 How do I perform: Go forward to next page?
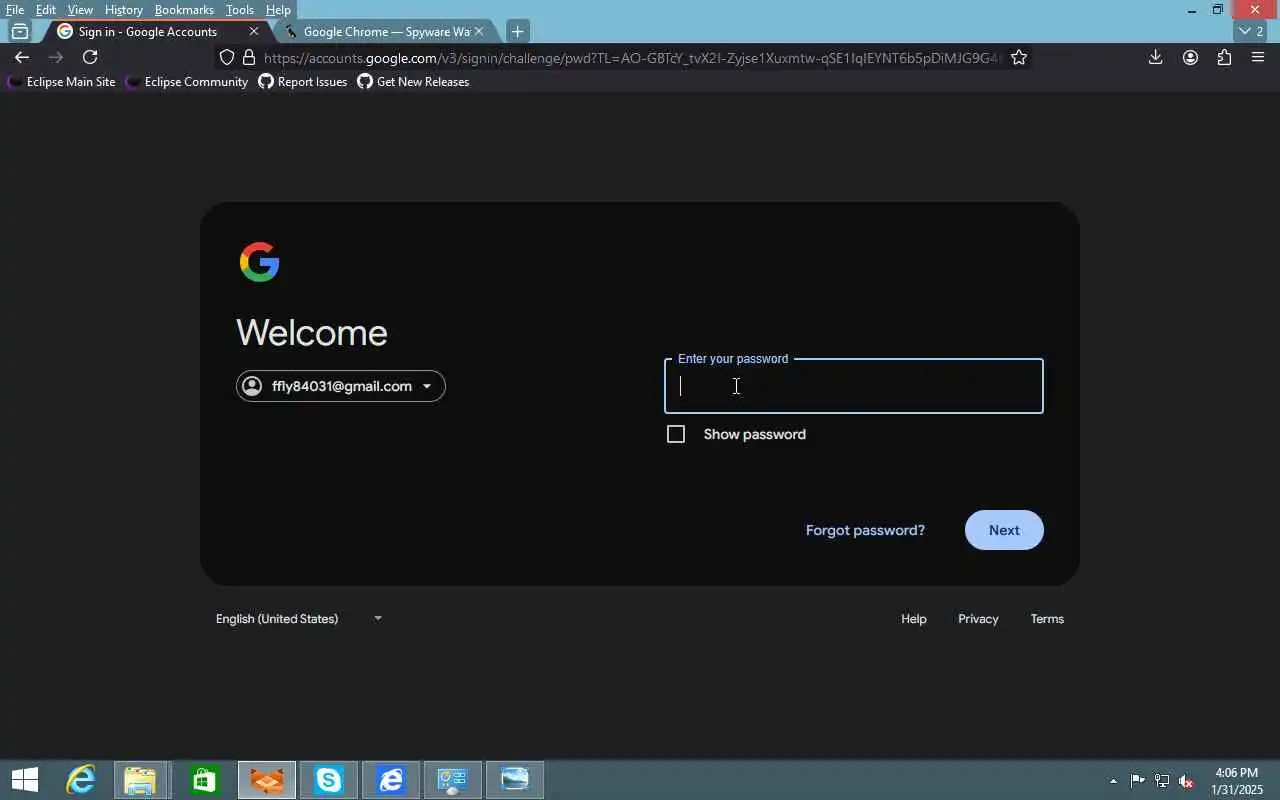point(56,57)
